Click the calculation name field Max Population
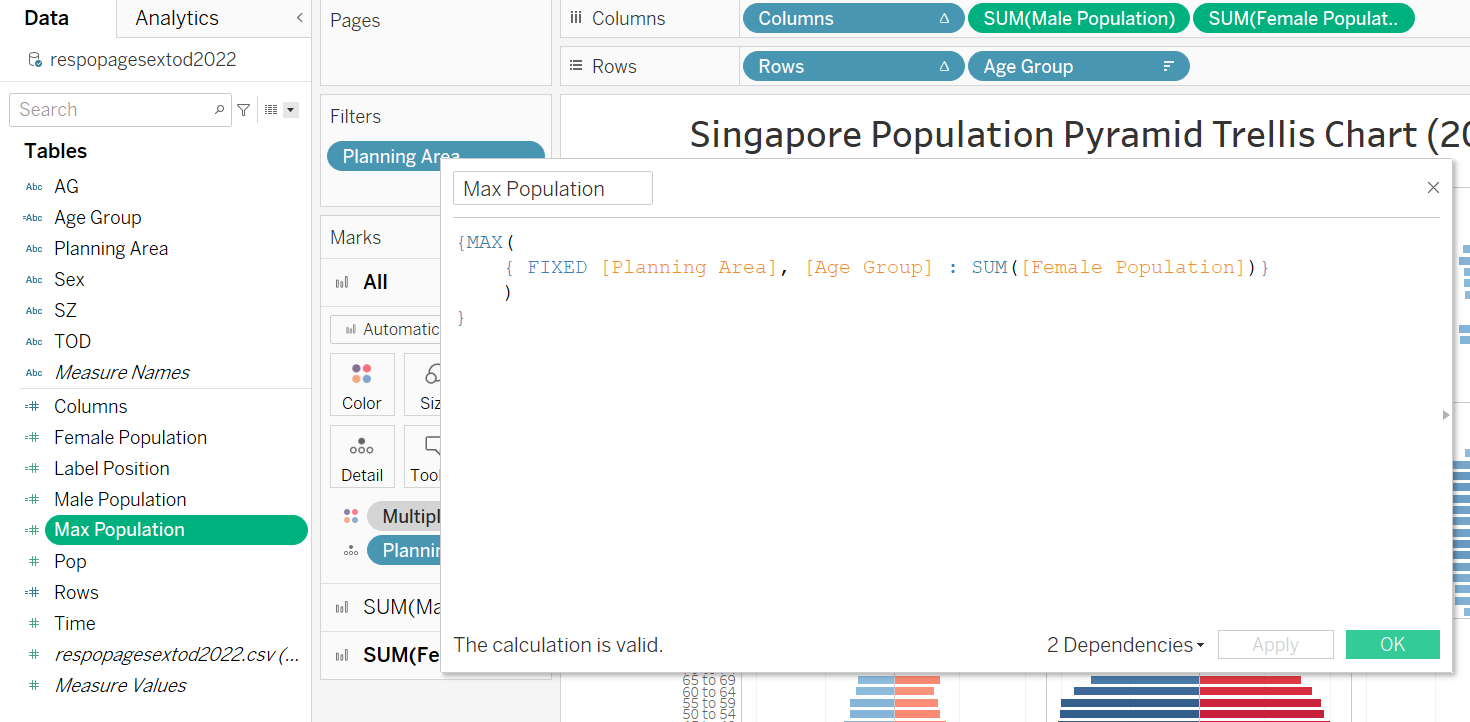1470x722 pixels. click(x=552, y=189)
